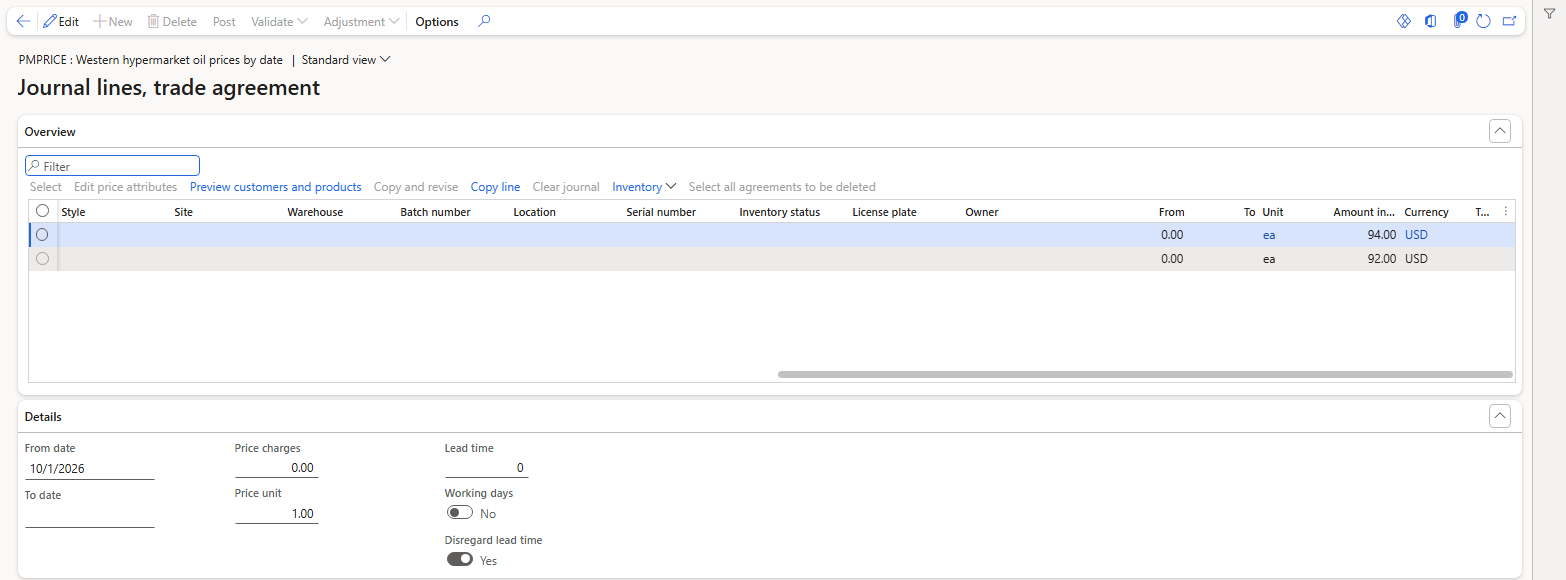Image resolution: width=1566 pixels, height=580 pixels.
Task: Click the grid's horizontal scrollbar
Action: pos(1145,375)
